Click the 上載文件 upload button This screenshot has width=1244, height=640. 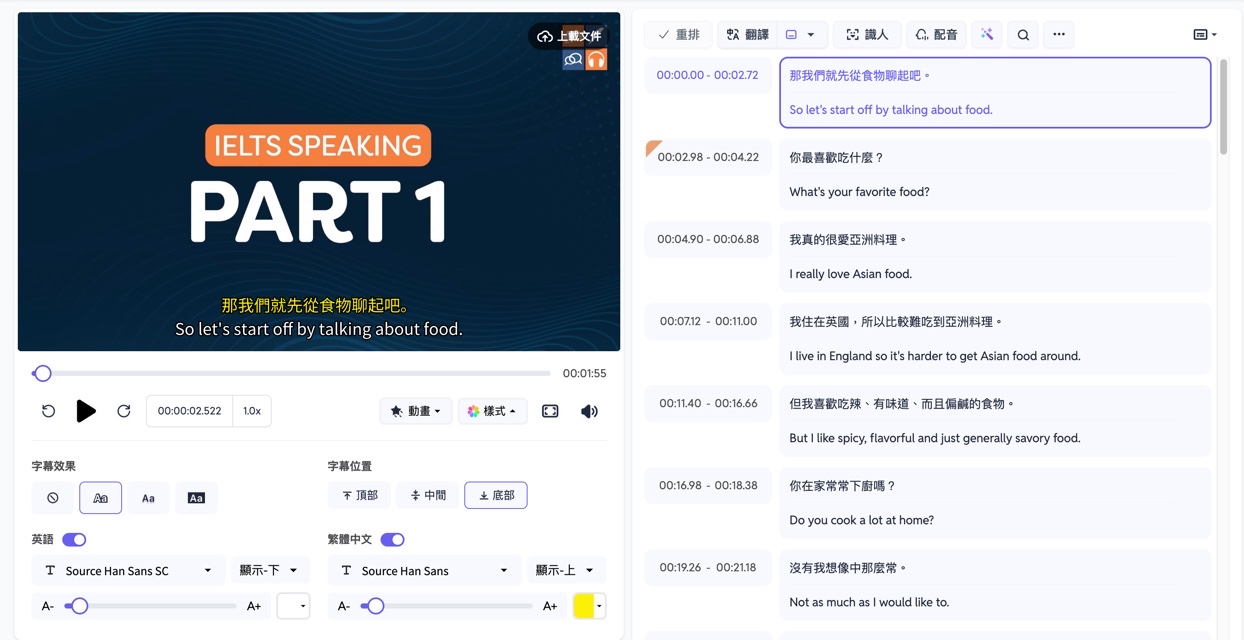[x=569, y=36]
